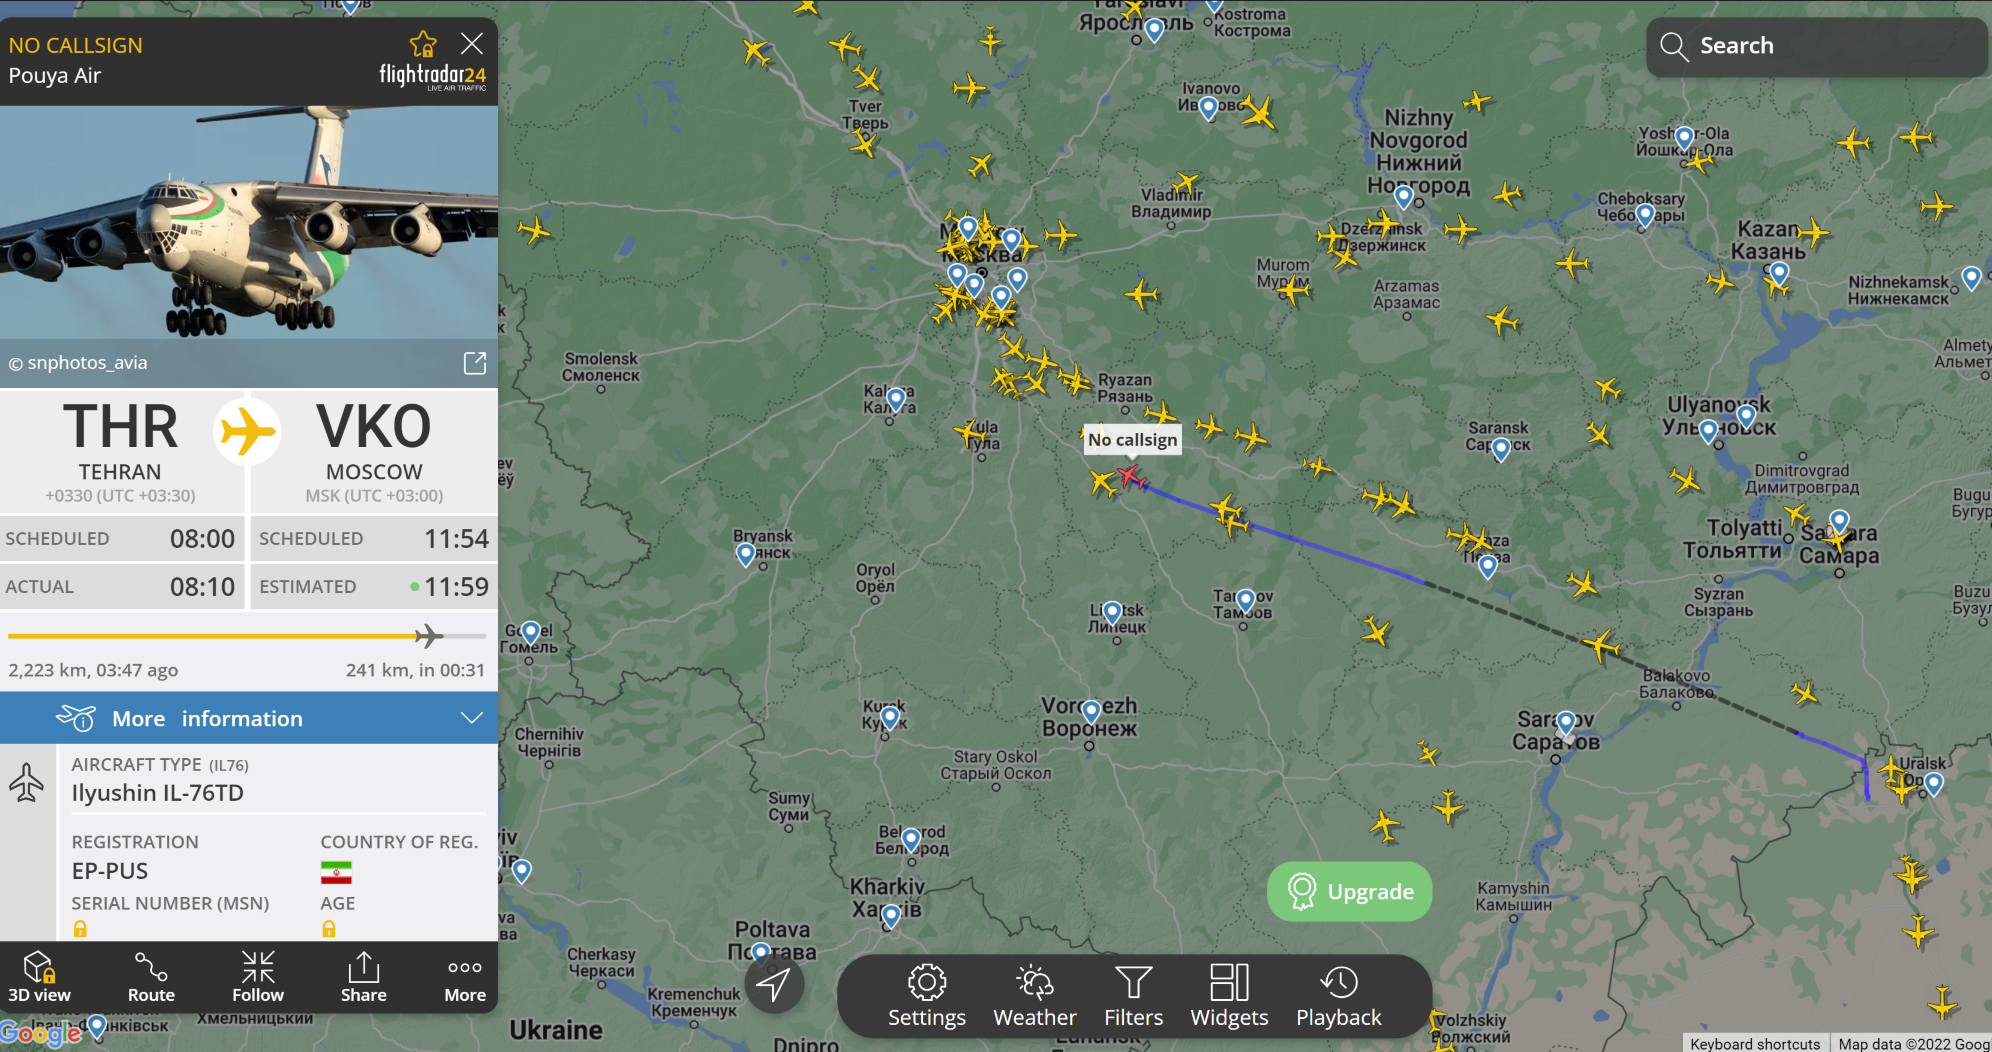Select the red No callsign aircraft on map
Viewport: 1992px width, 1052px height.
coord(1131,476)
